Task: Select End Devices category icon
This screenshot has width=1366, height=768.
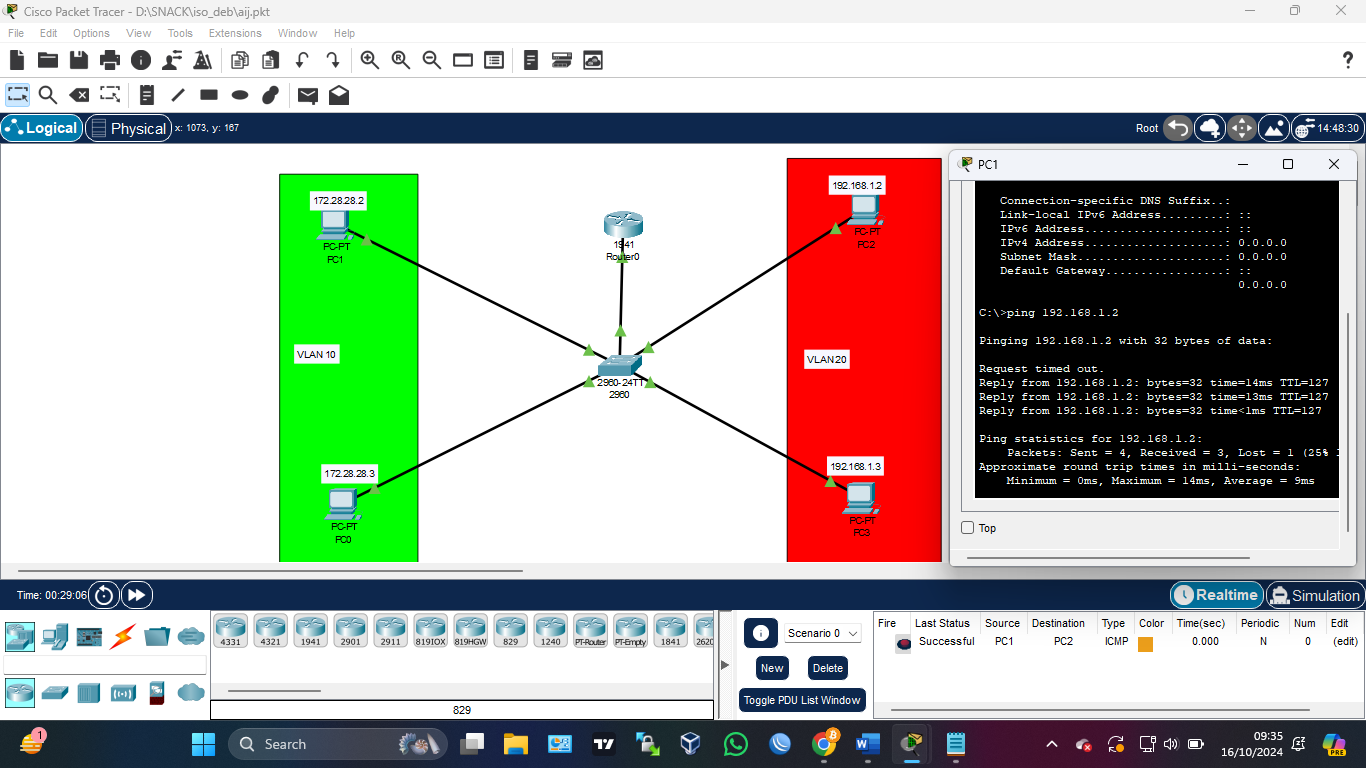Action: point(54,635)
